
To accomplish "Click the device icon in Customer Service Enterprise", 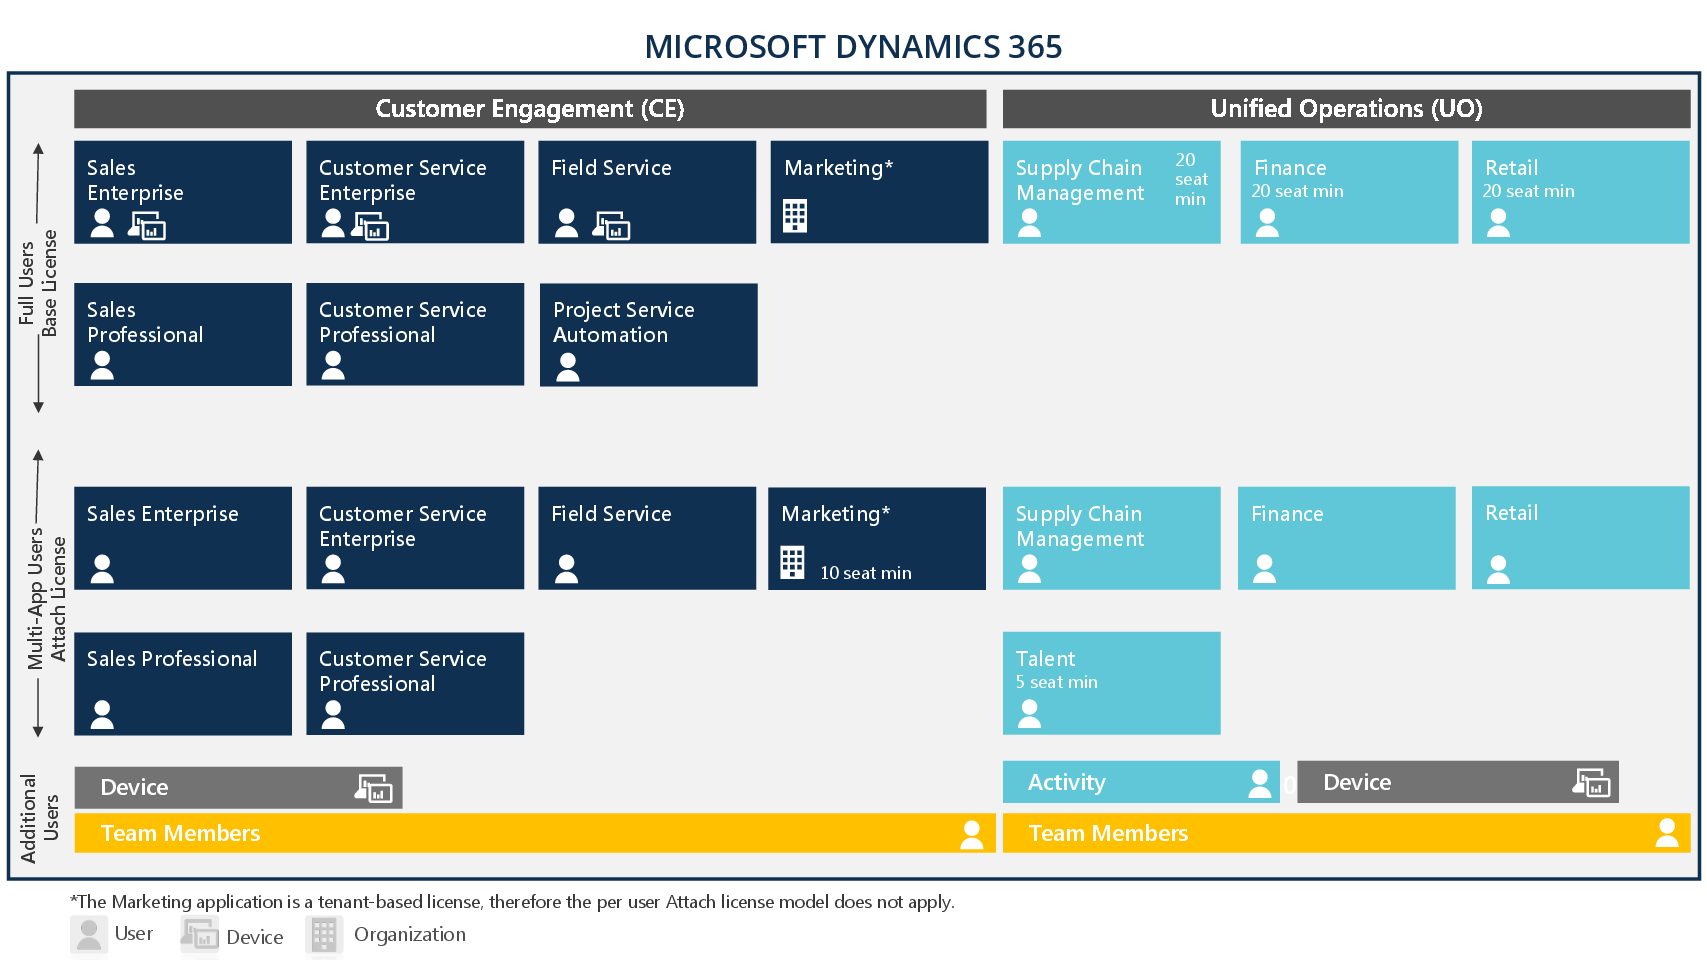I will tap(372, 227).
